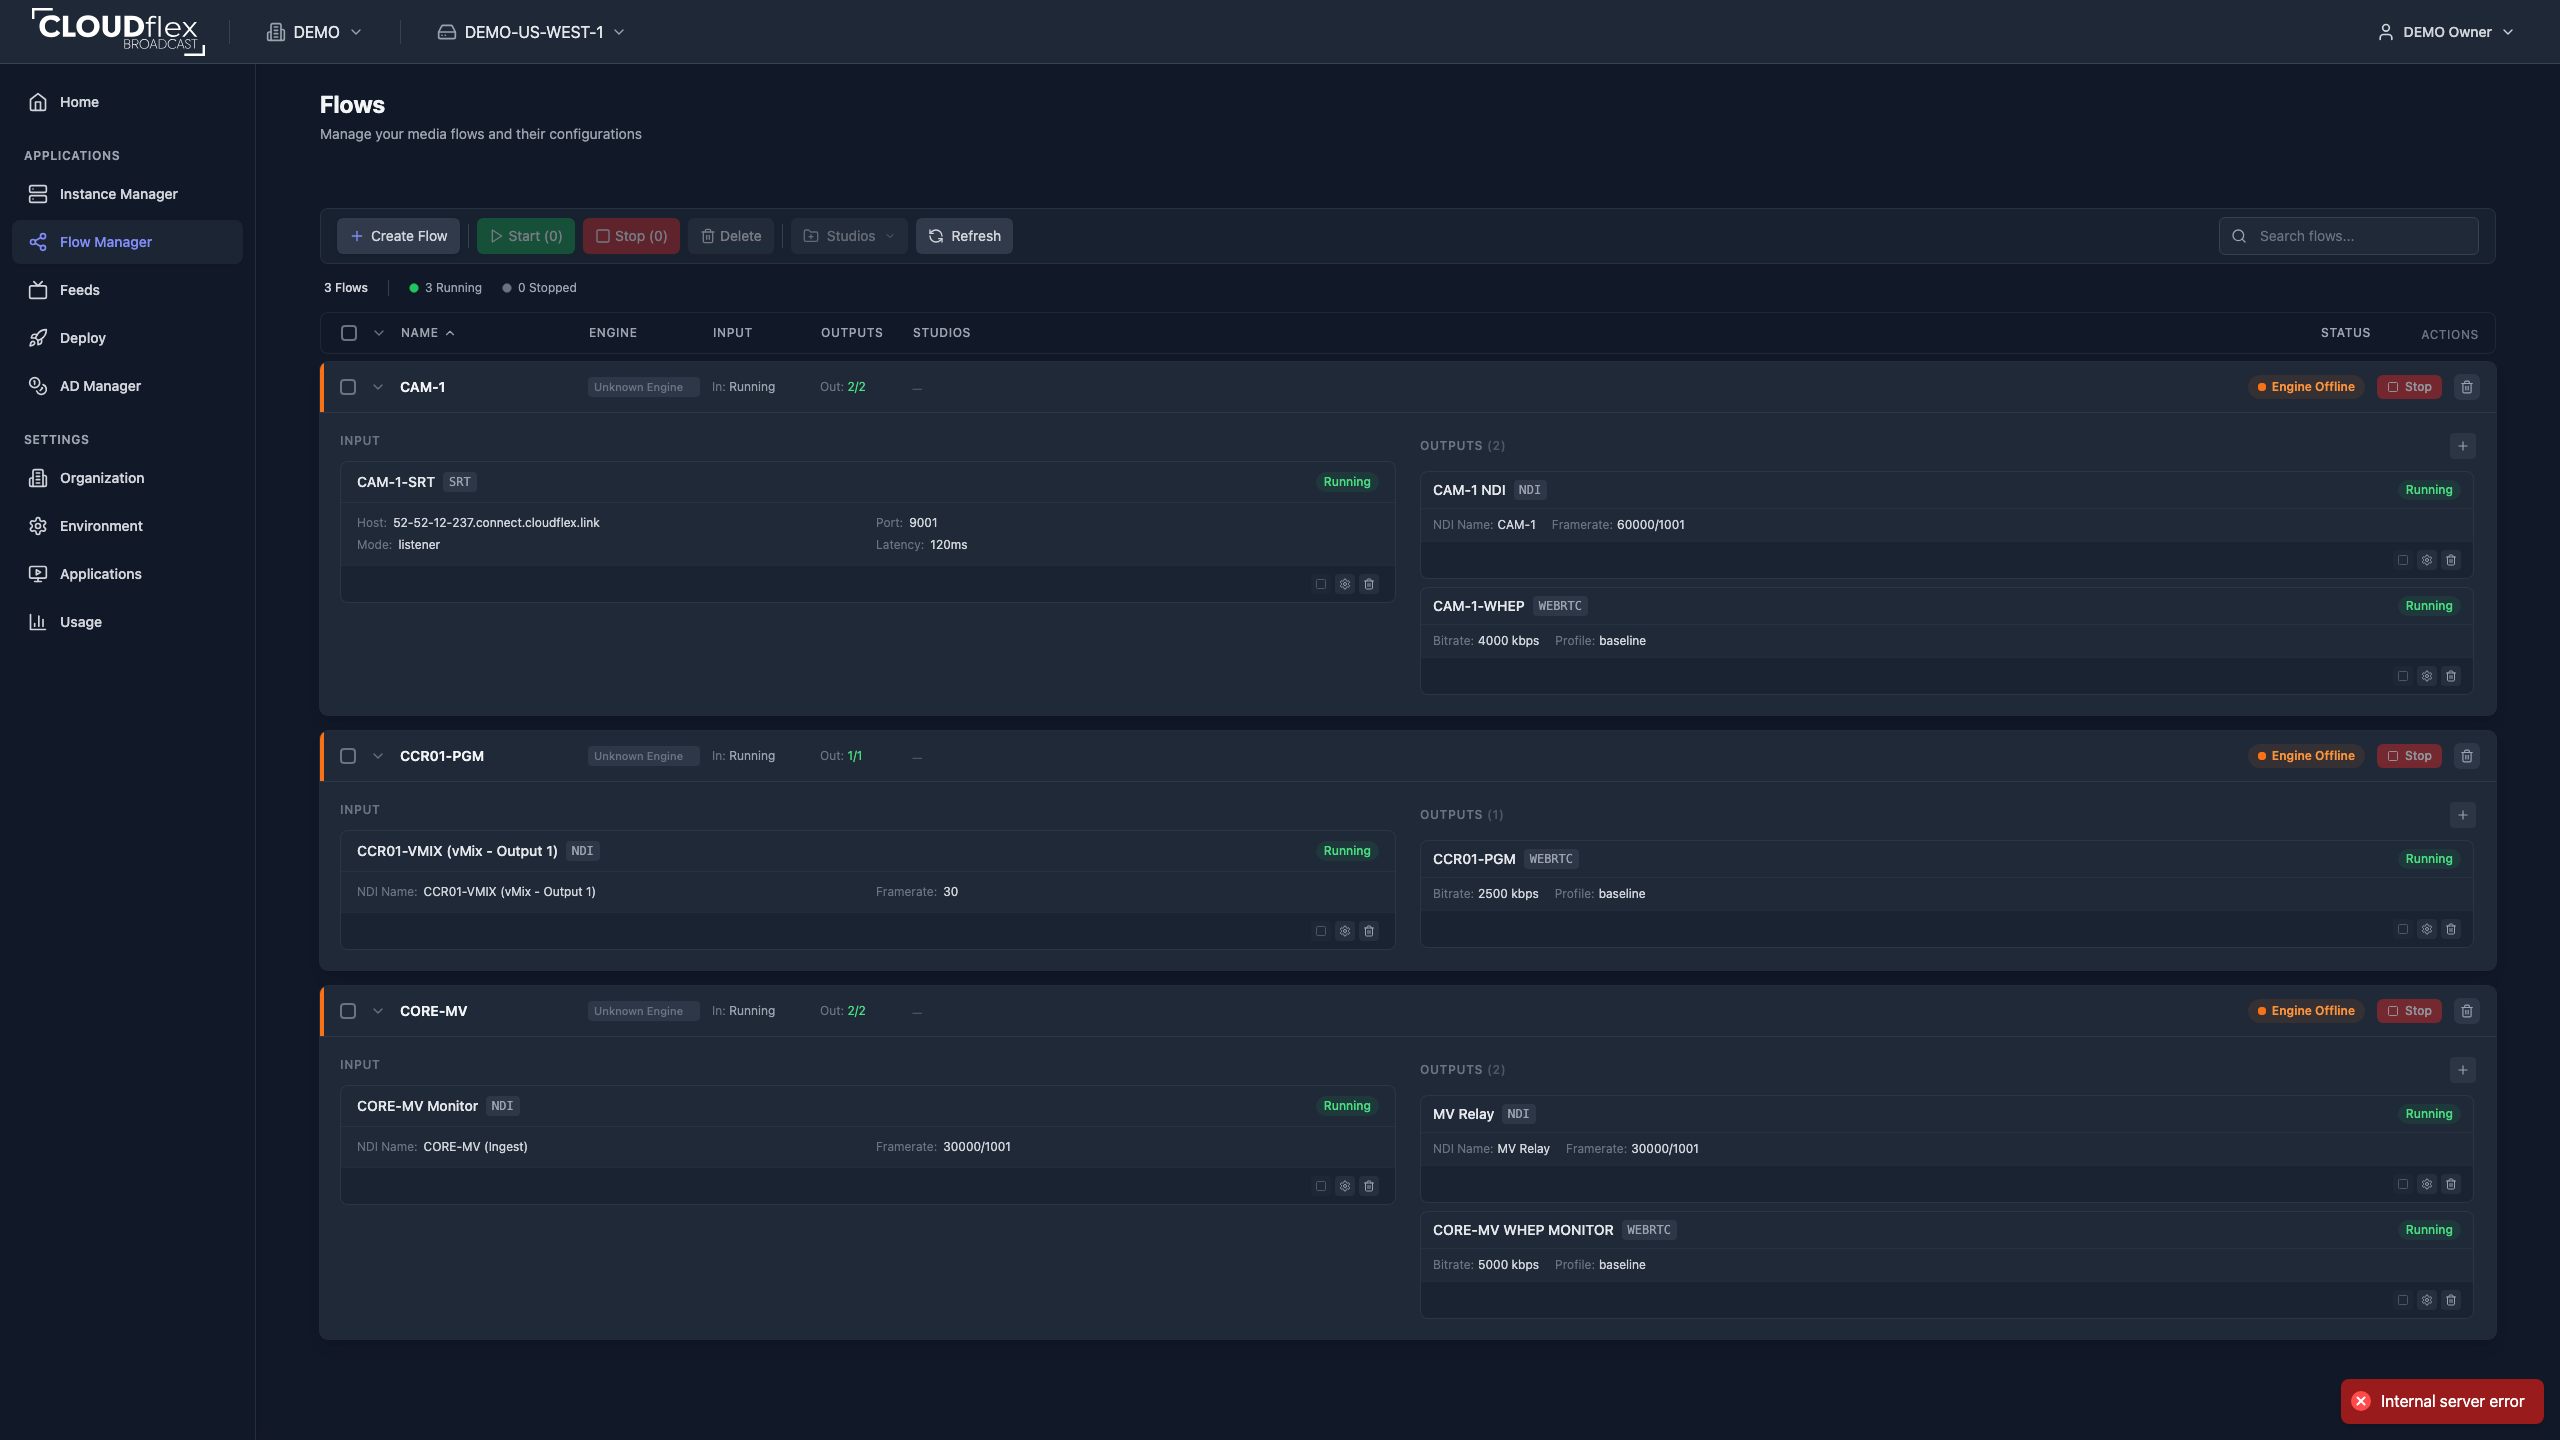Click the CLOUDflex Broadcast logo
Image resolution: width=2560 pixels, height=1440 pixels.
(118, 31)
